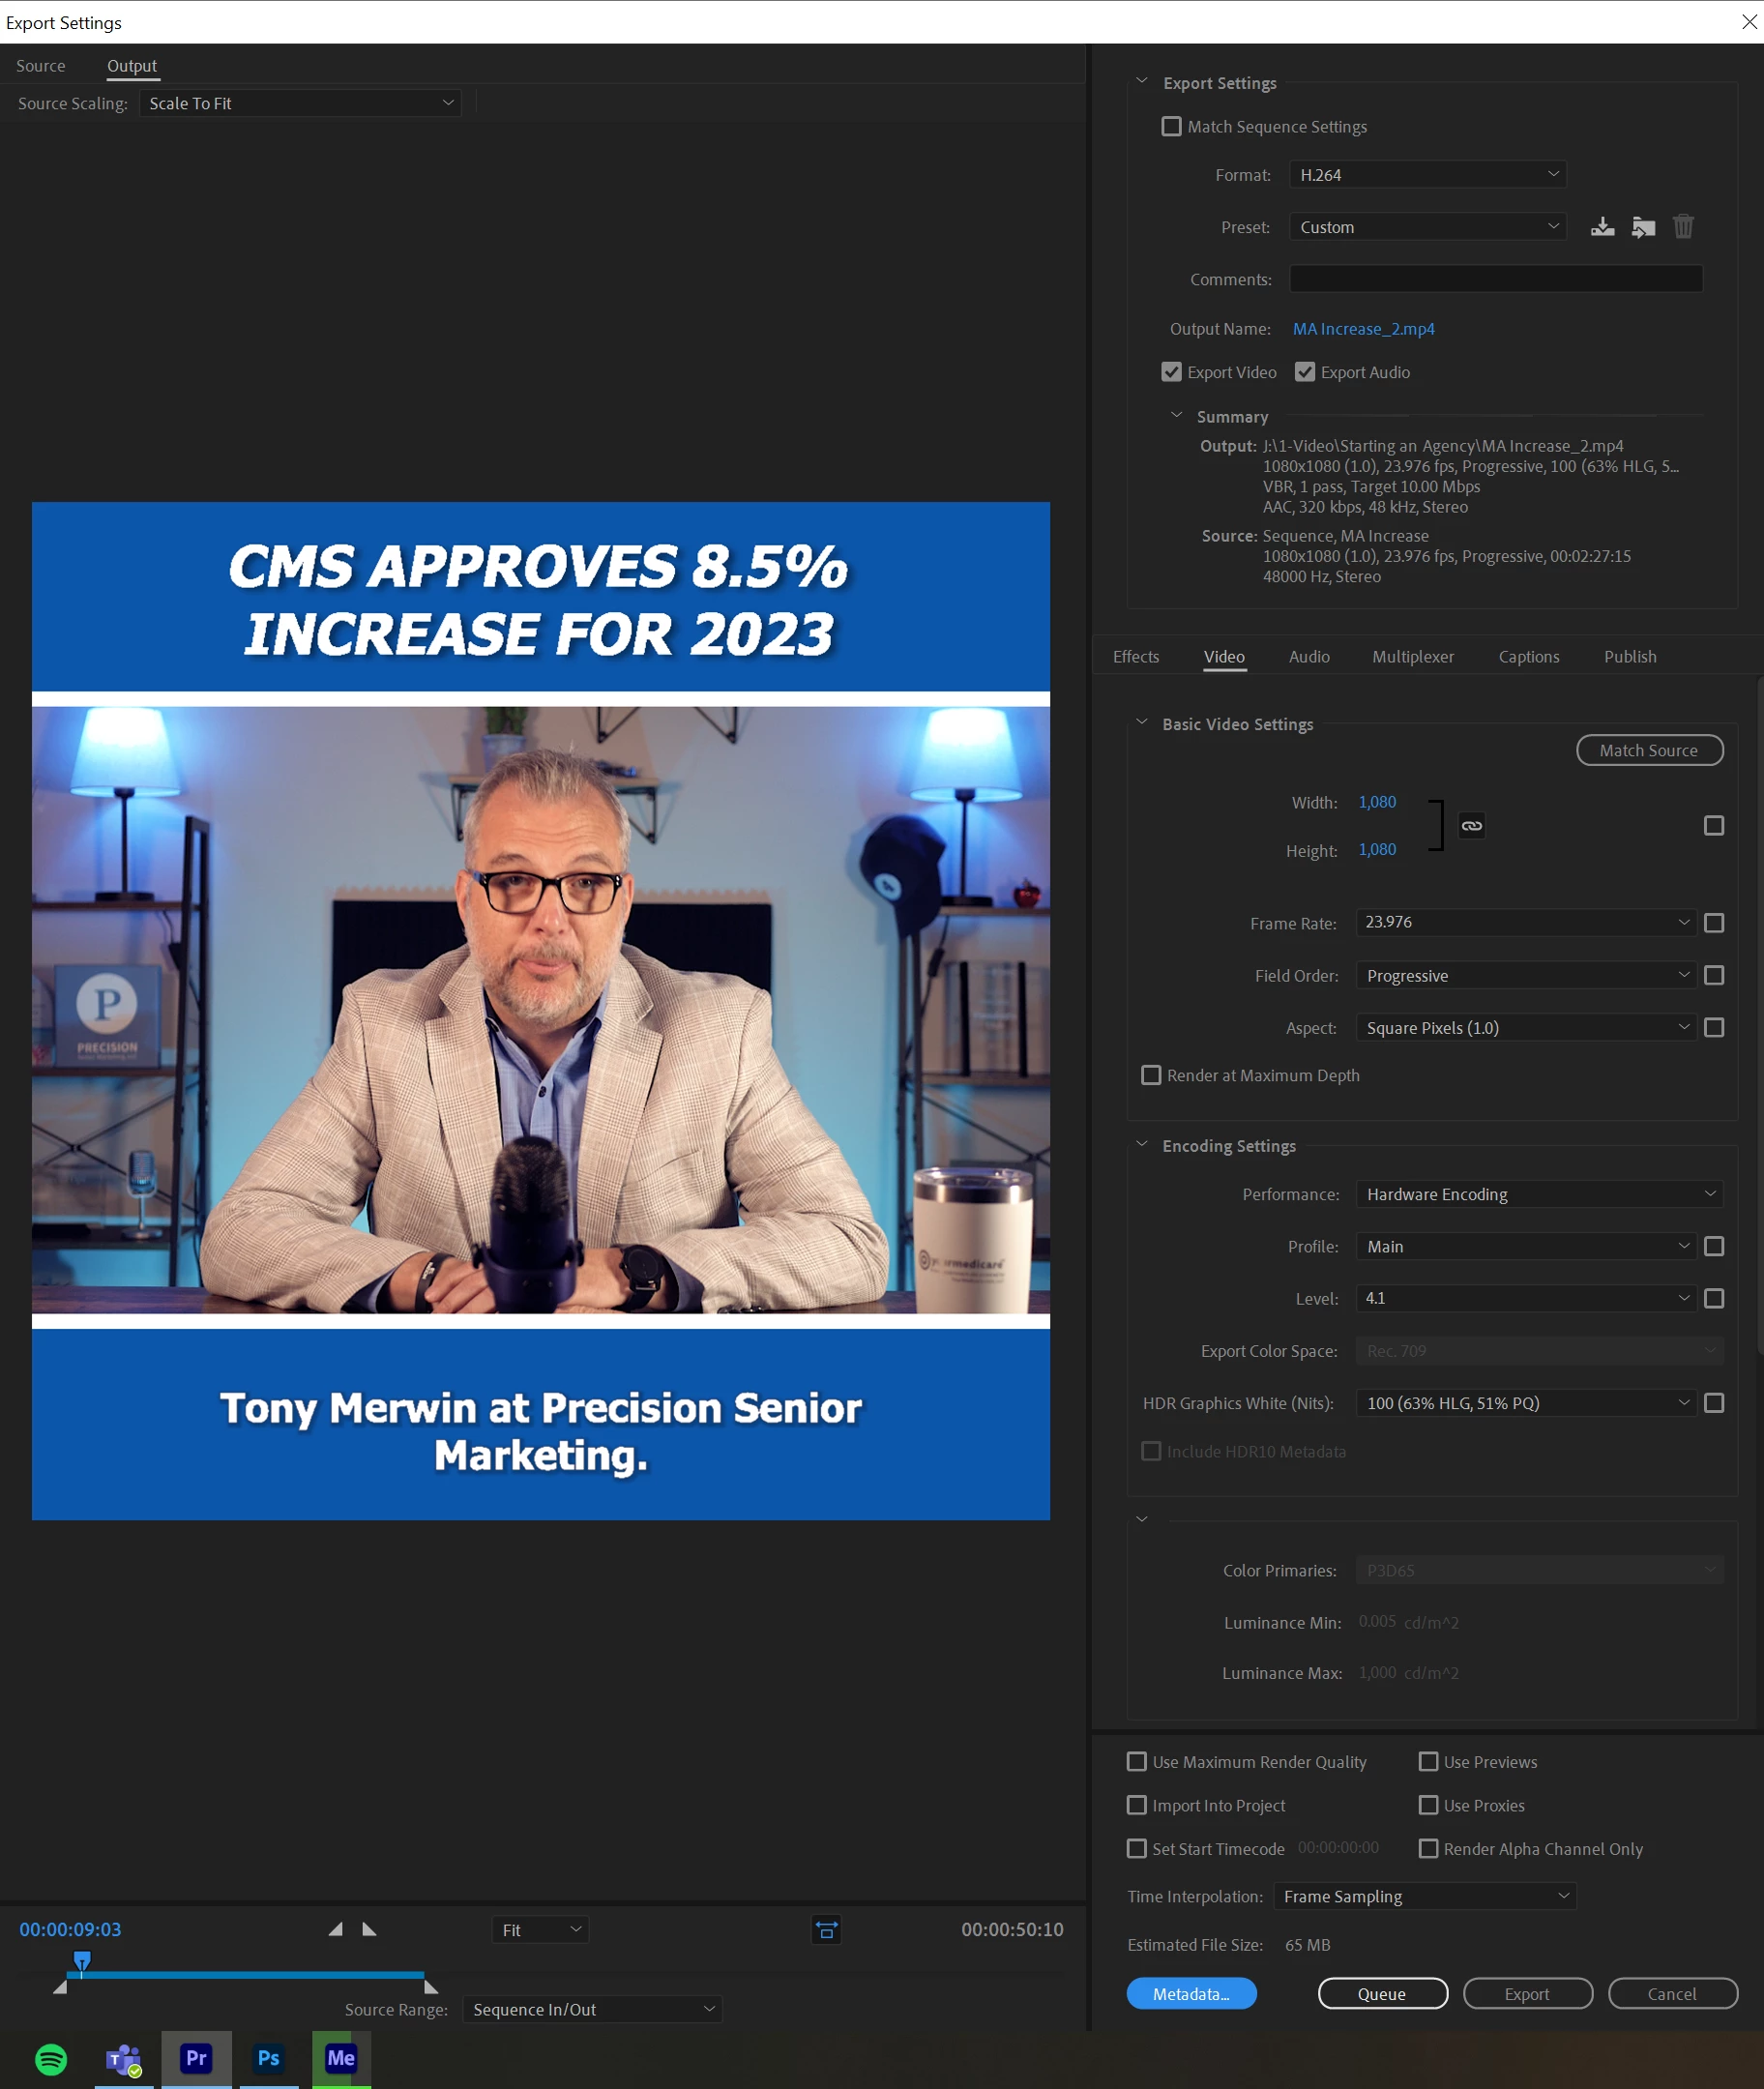This screenshot has width=1764, height=2089.
Task: Switch to the Audio tab
Action: [x=1309, y=657]
